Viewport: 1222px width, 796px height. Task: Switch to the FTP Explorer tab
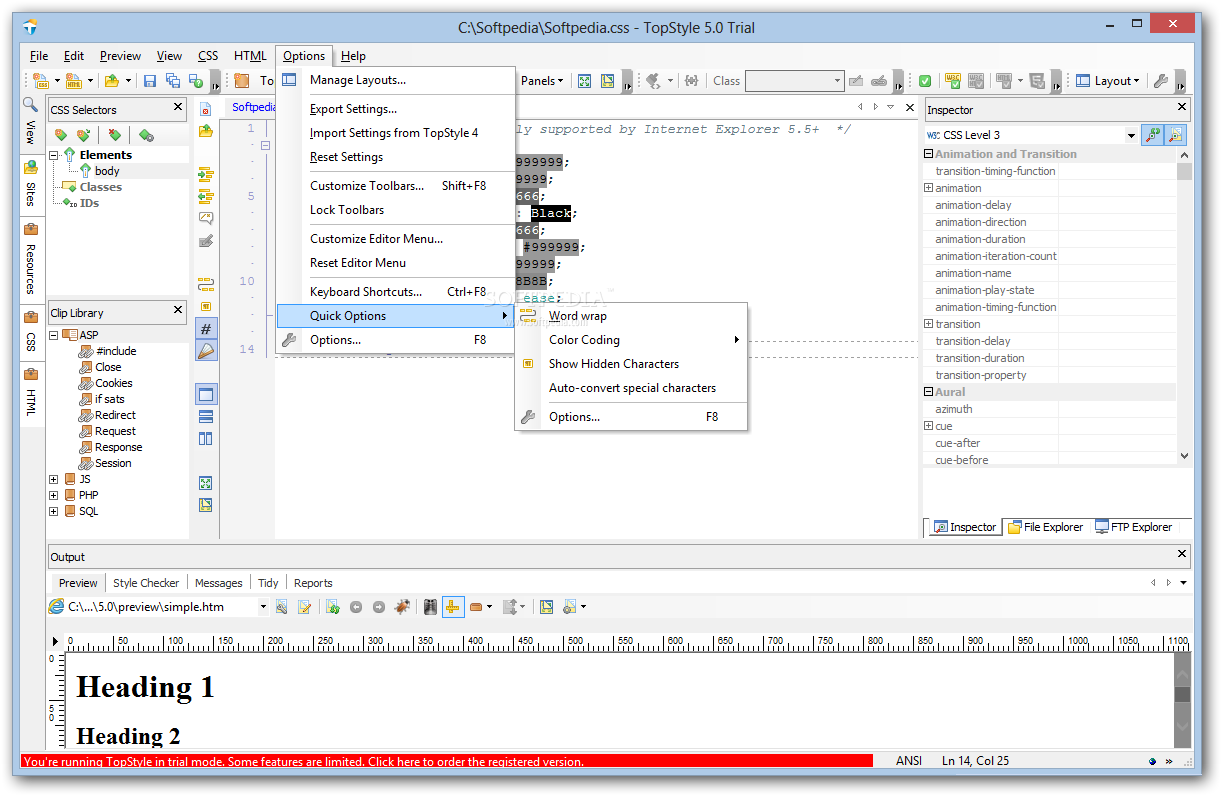[1133, 527]
